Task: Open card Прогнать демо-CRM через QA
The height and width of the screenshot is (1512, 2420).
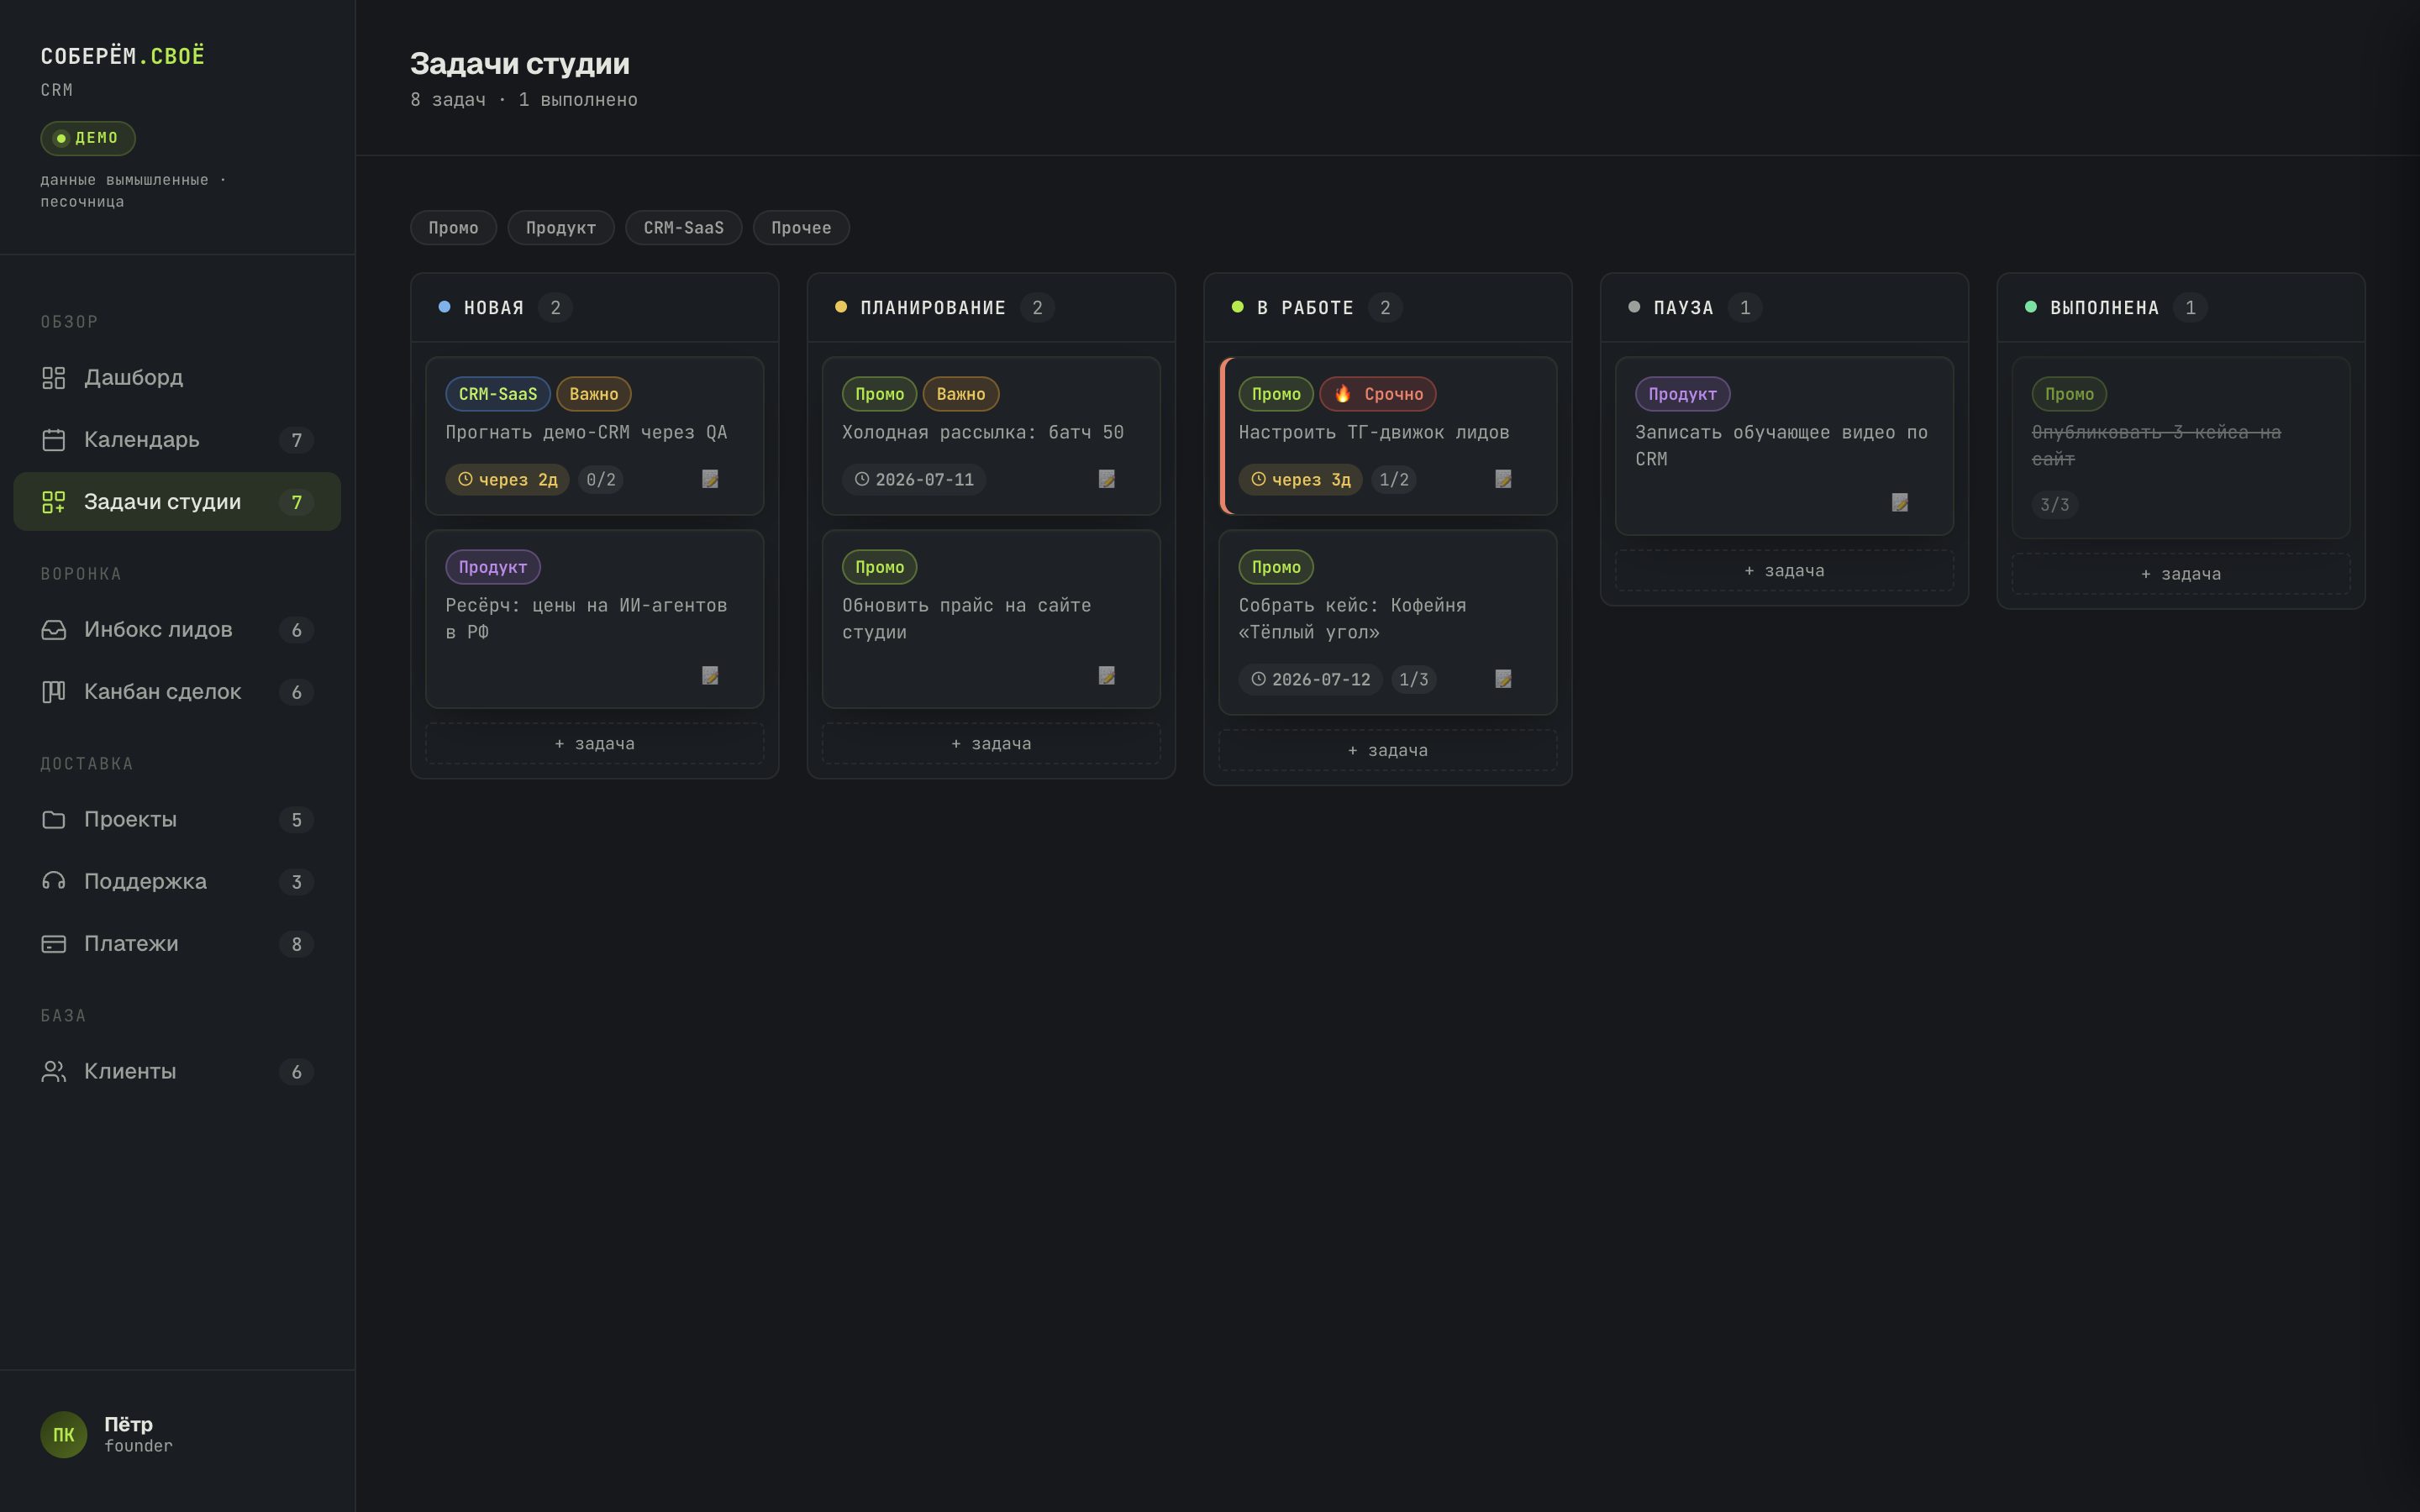Action: pyautogui.click(x=595, y=436)
